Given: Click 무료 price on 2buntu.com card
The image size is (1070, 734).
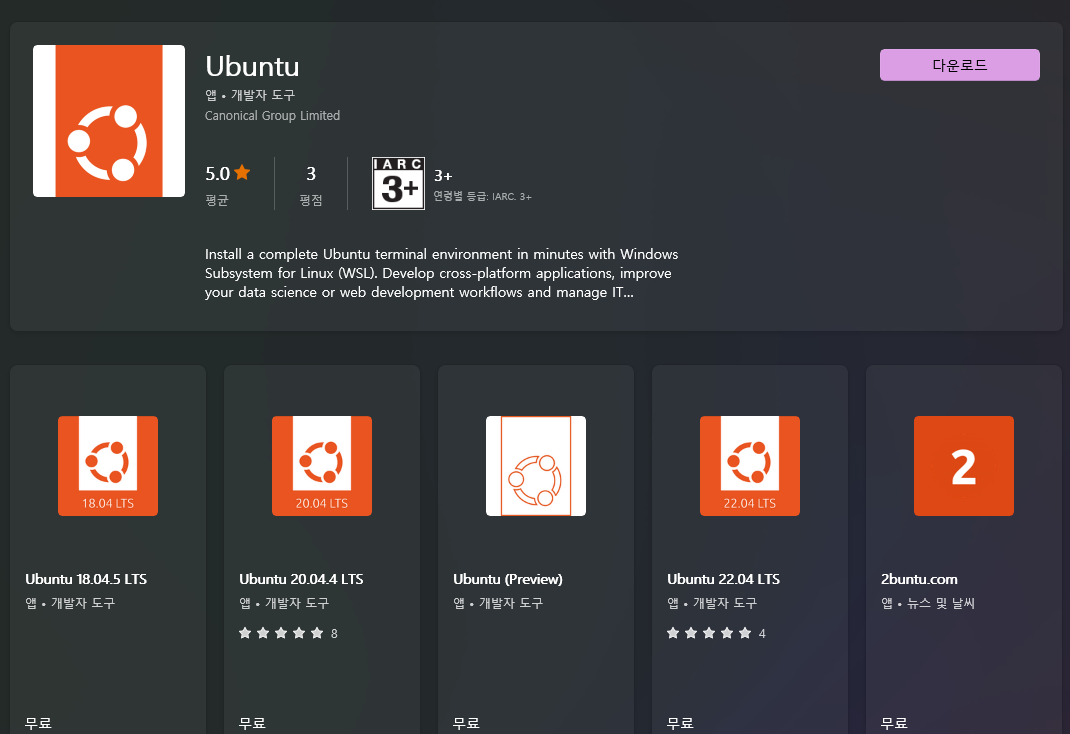Looking at the screenshot, I should (x=894, y=723).
